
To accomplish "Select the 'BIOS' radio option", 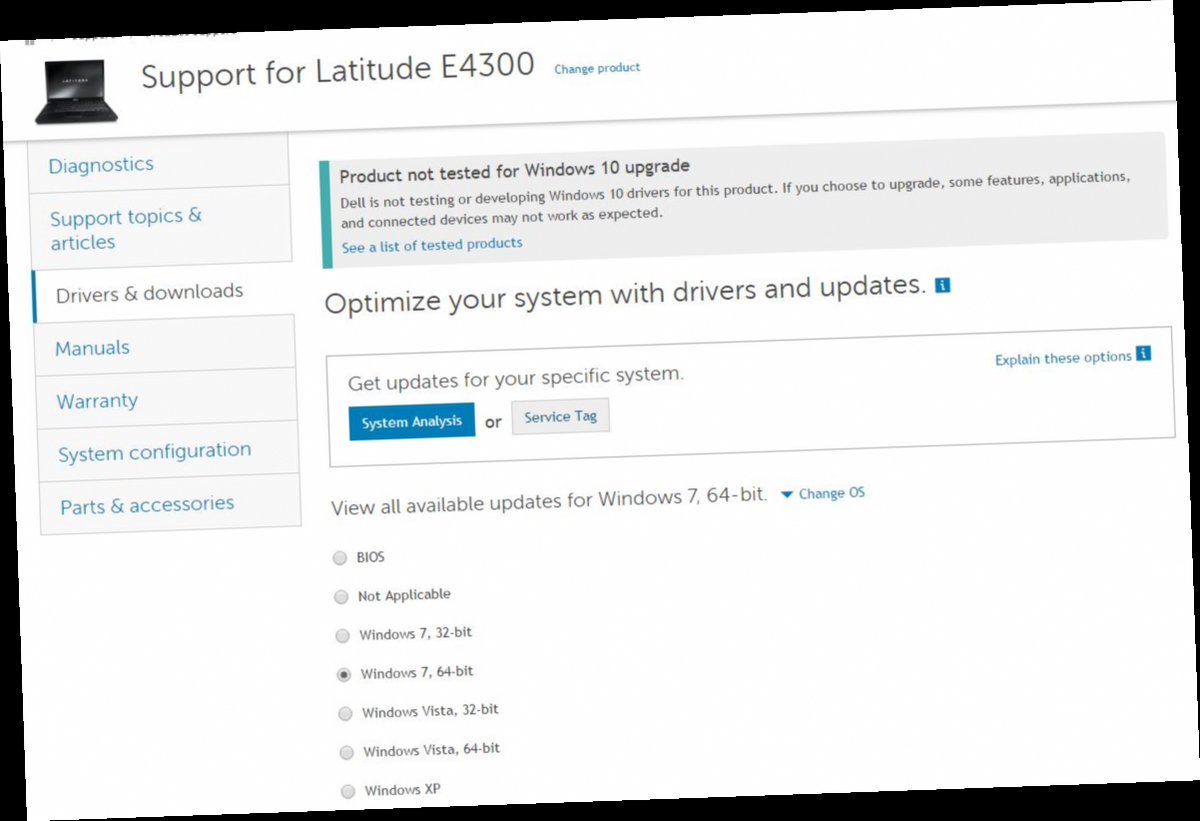I will [x=339, y=558].
